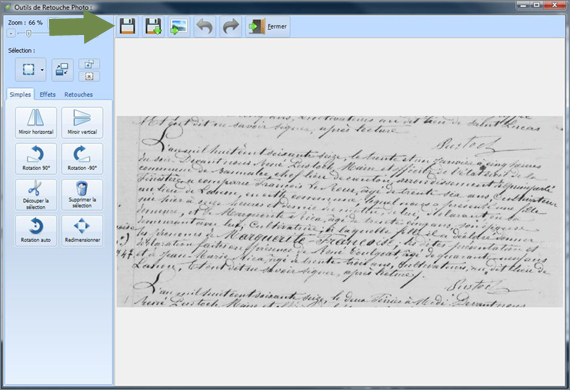The width and height of the screenshot is (570, 390).
Task: Run Rotation auto on the document
Action: (x=36, y=230)
